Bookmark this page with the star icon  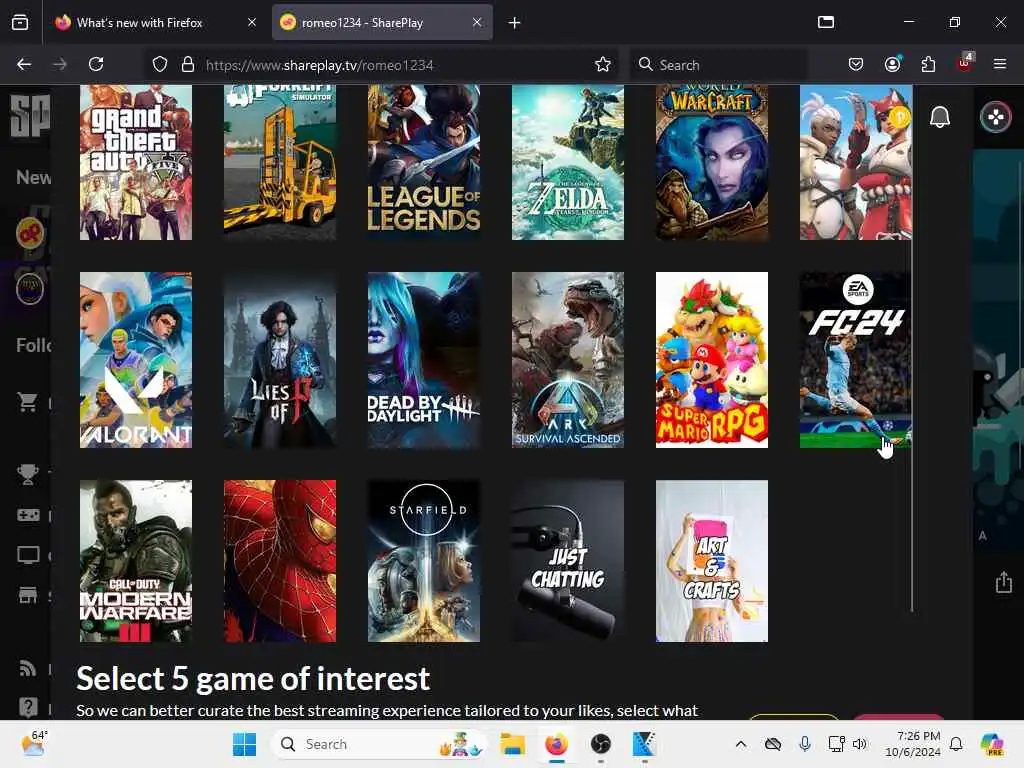pos(603,64)
